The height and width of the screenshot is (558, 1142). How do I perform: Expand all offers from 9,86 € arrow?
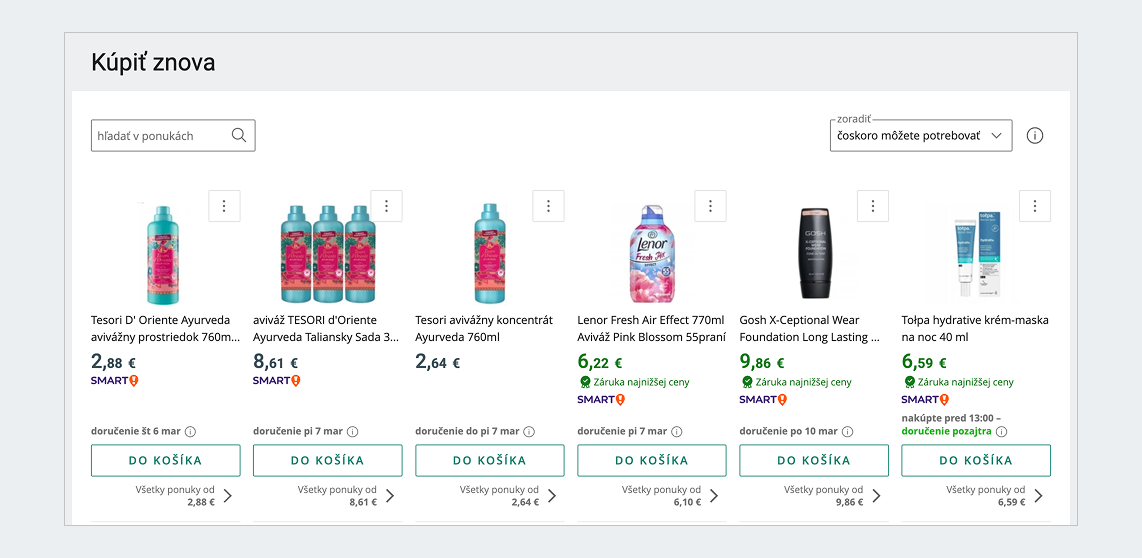pyautogui.click(x=876, y=496)
